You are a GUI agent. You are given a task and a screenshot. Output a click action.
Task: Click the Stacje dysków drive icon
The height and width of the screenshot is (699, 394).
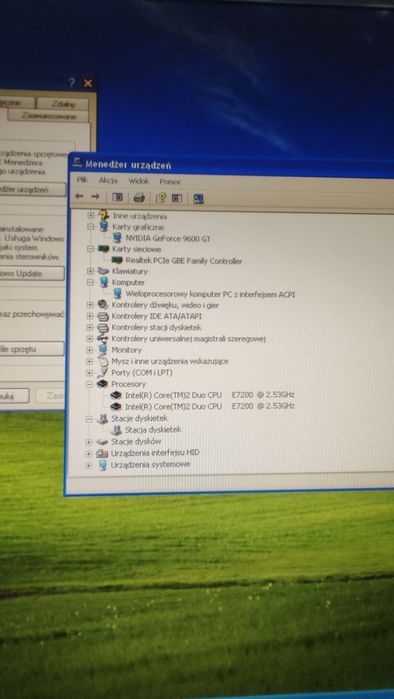[x=102, y=441]
